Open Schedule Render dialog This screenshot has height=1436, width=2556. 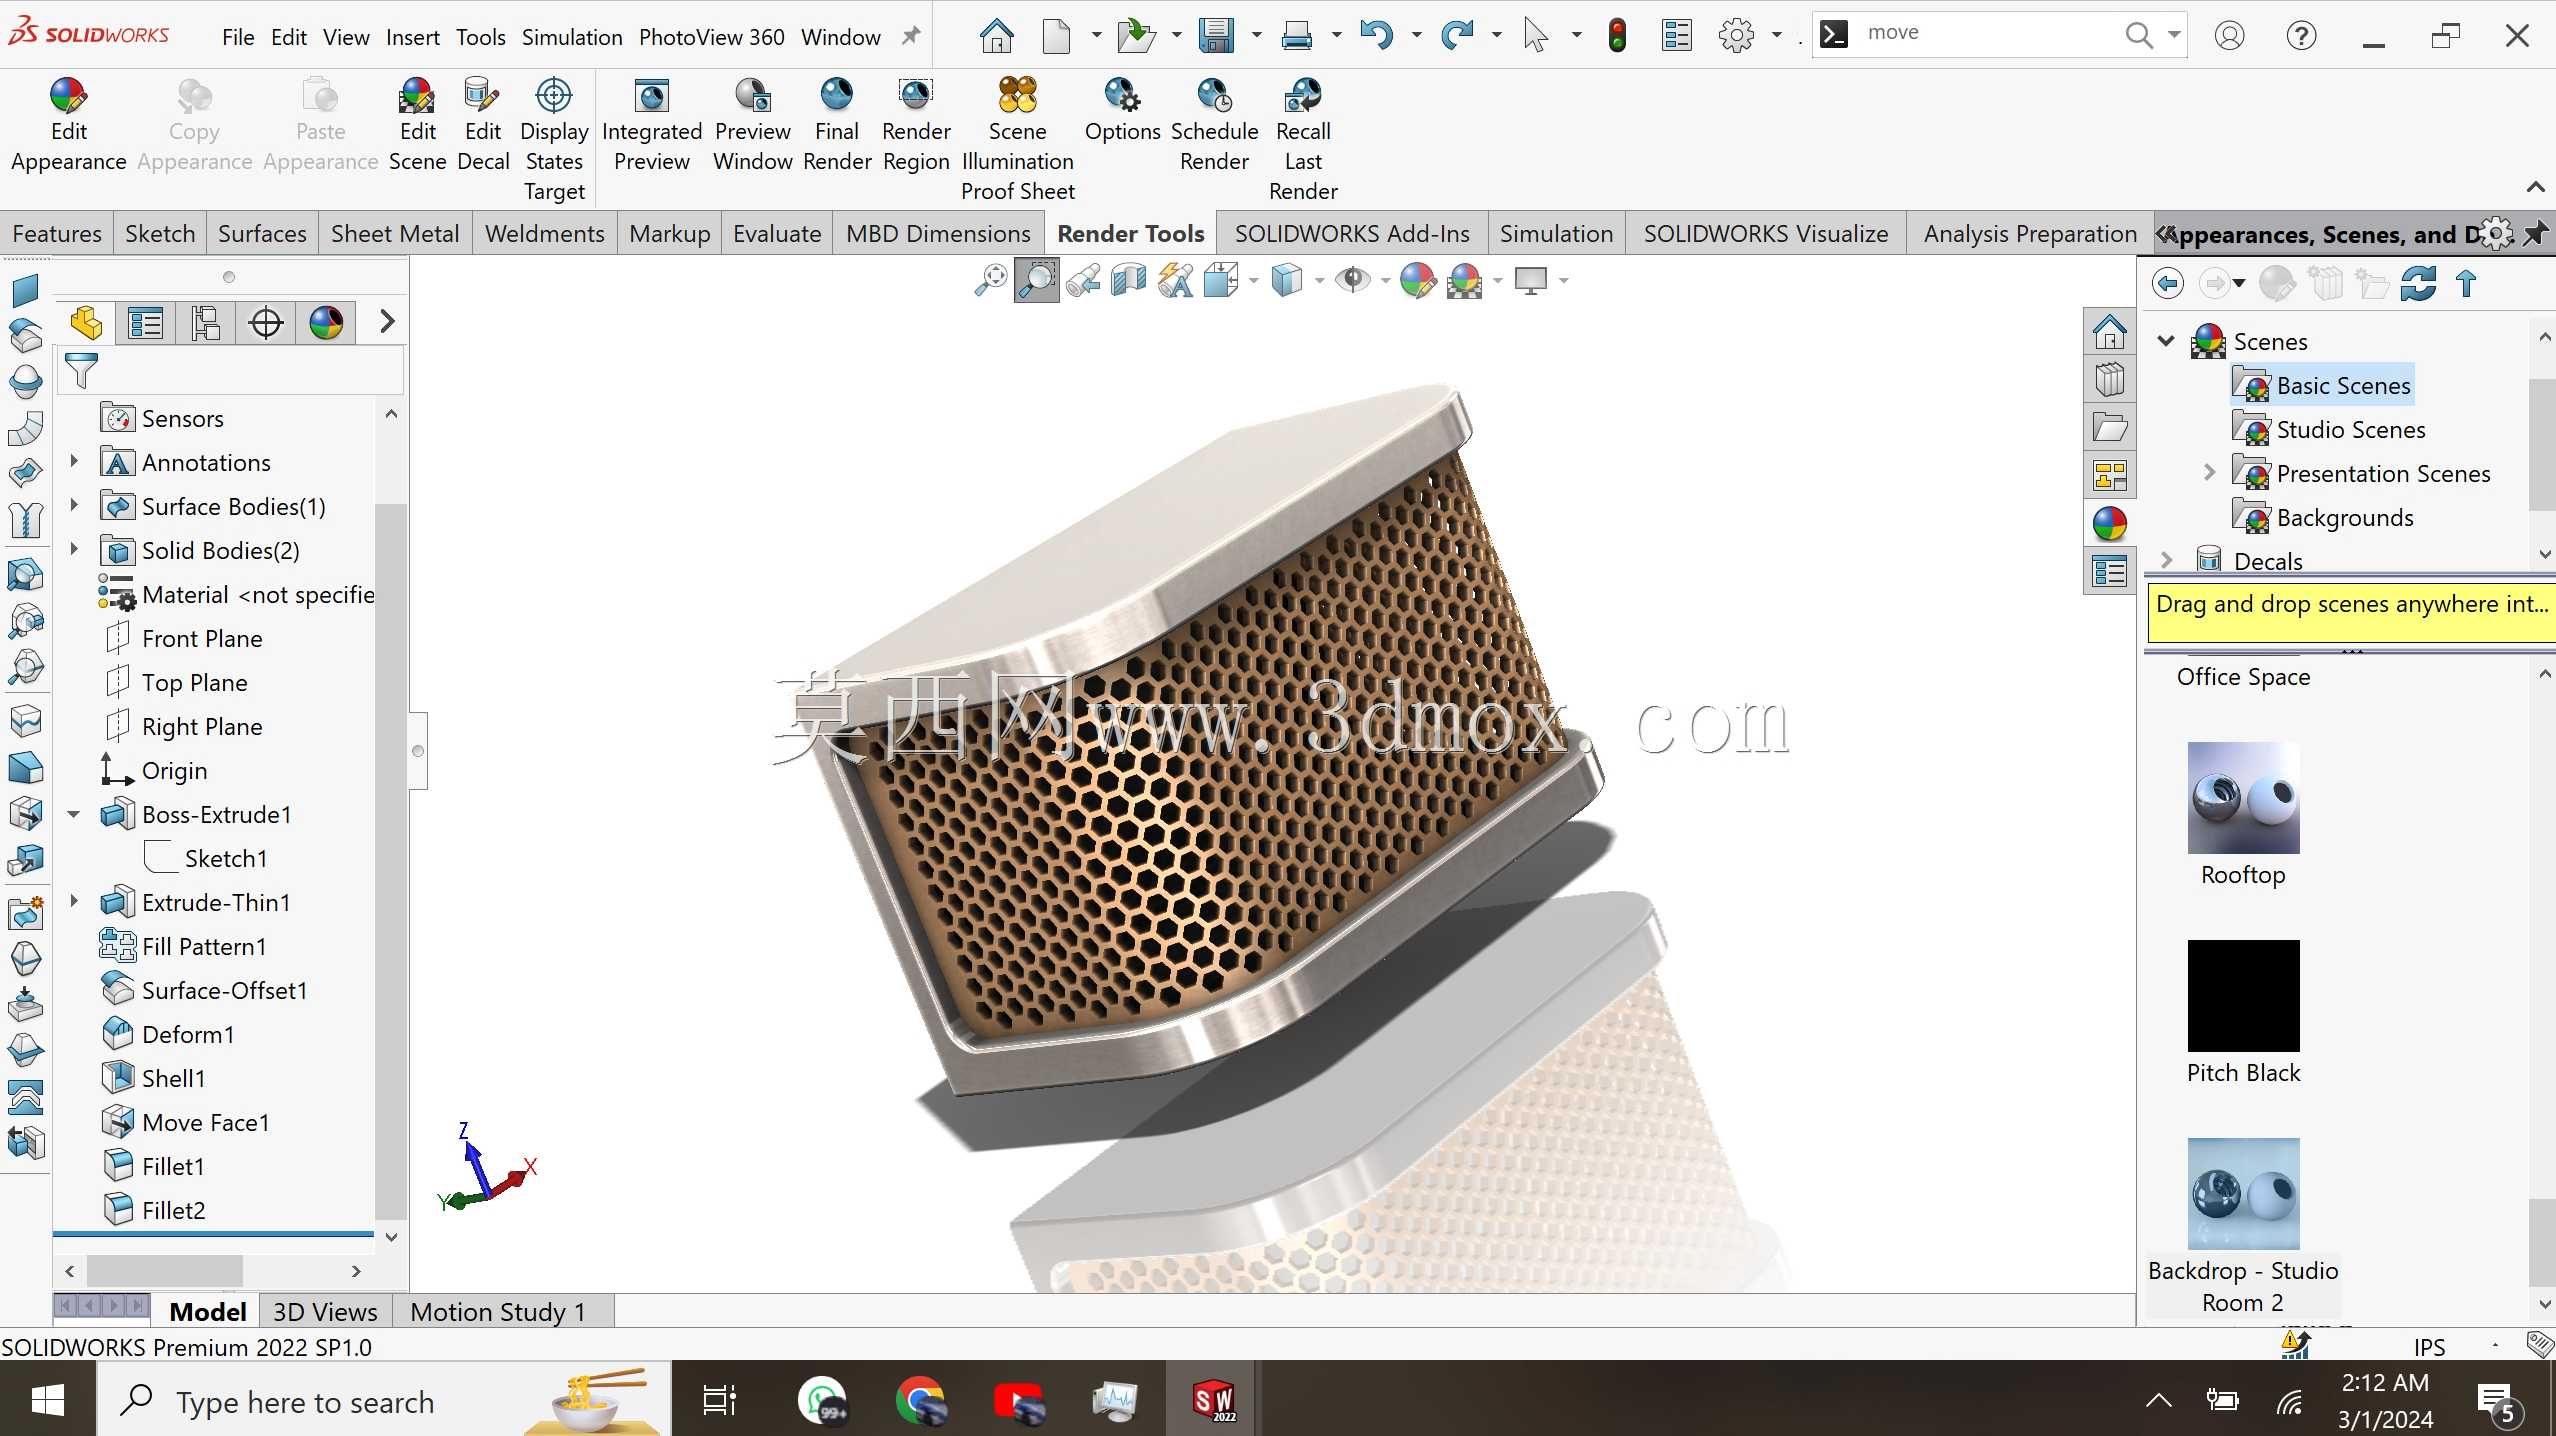[x=1214, y=125]
